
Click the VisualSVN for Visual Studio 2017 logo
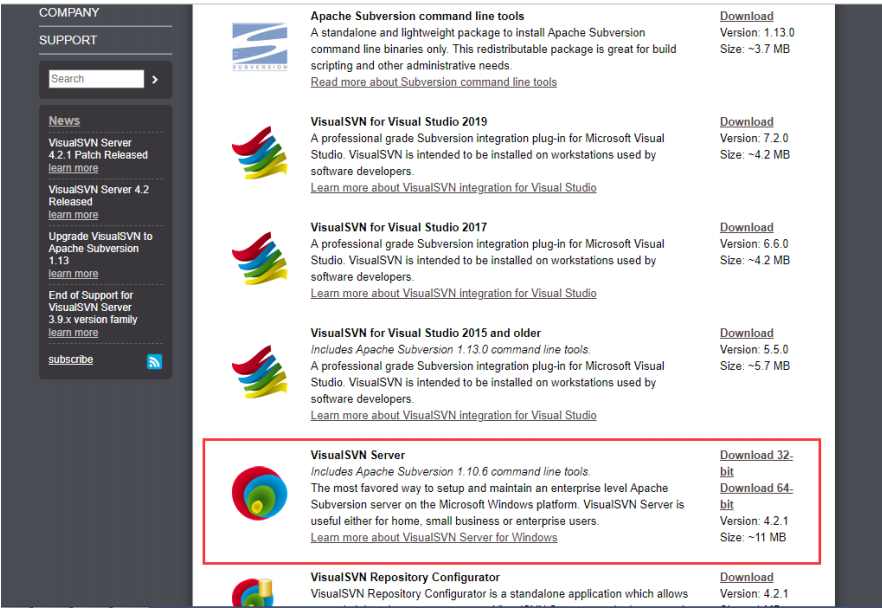(x=260, y=259)
